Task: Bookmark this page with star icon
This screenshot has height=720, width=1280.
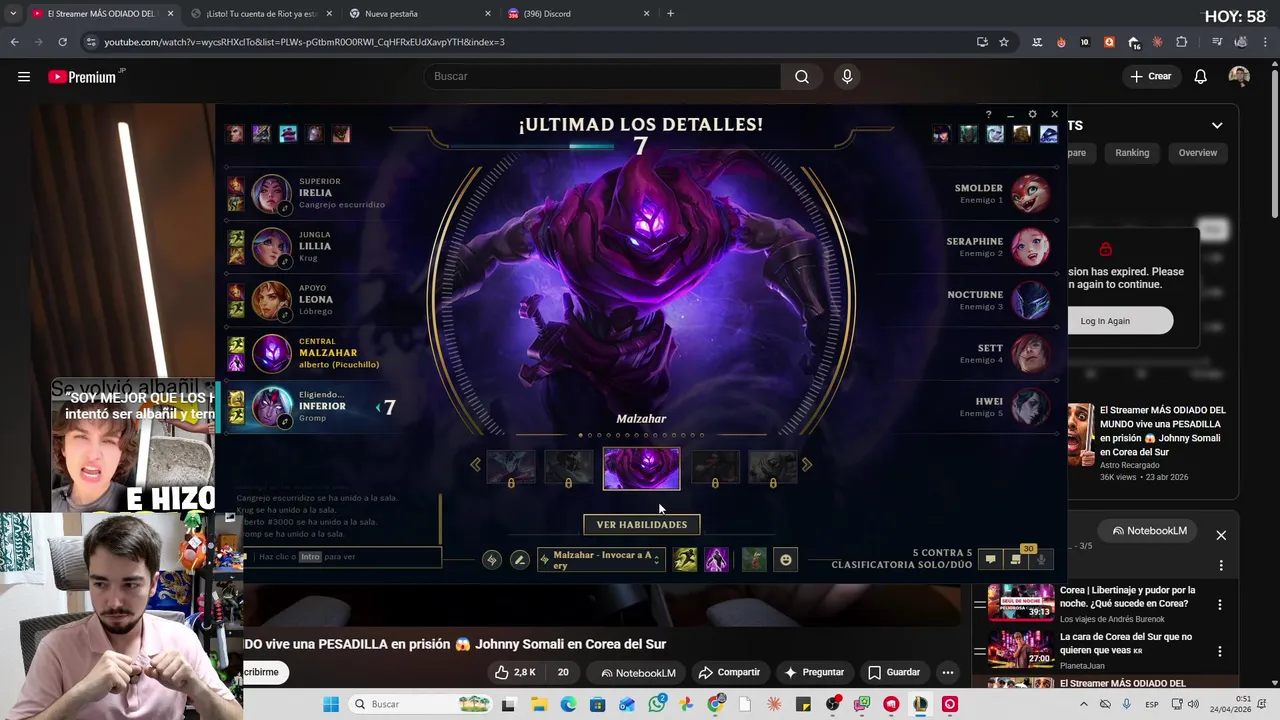Action: pyautogui.click(x=1004, y=42)
